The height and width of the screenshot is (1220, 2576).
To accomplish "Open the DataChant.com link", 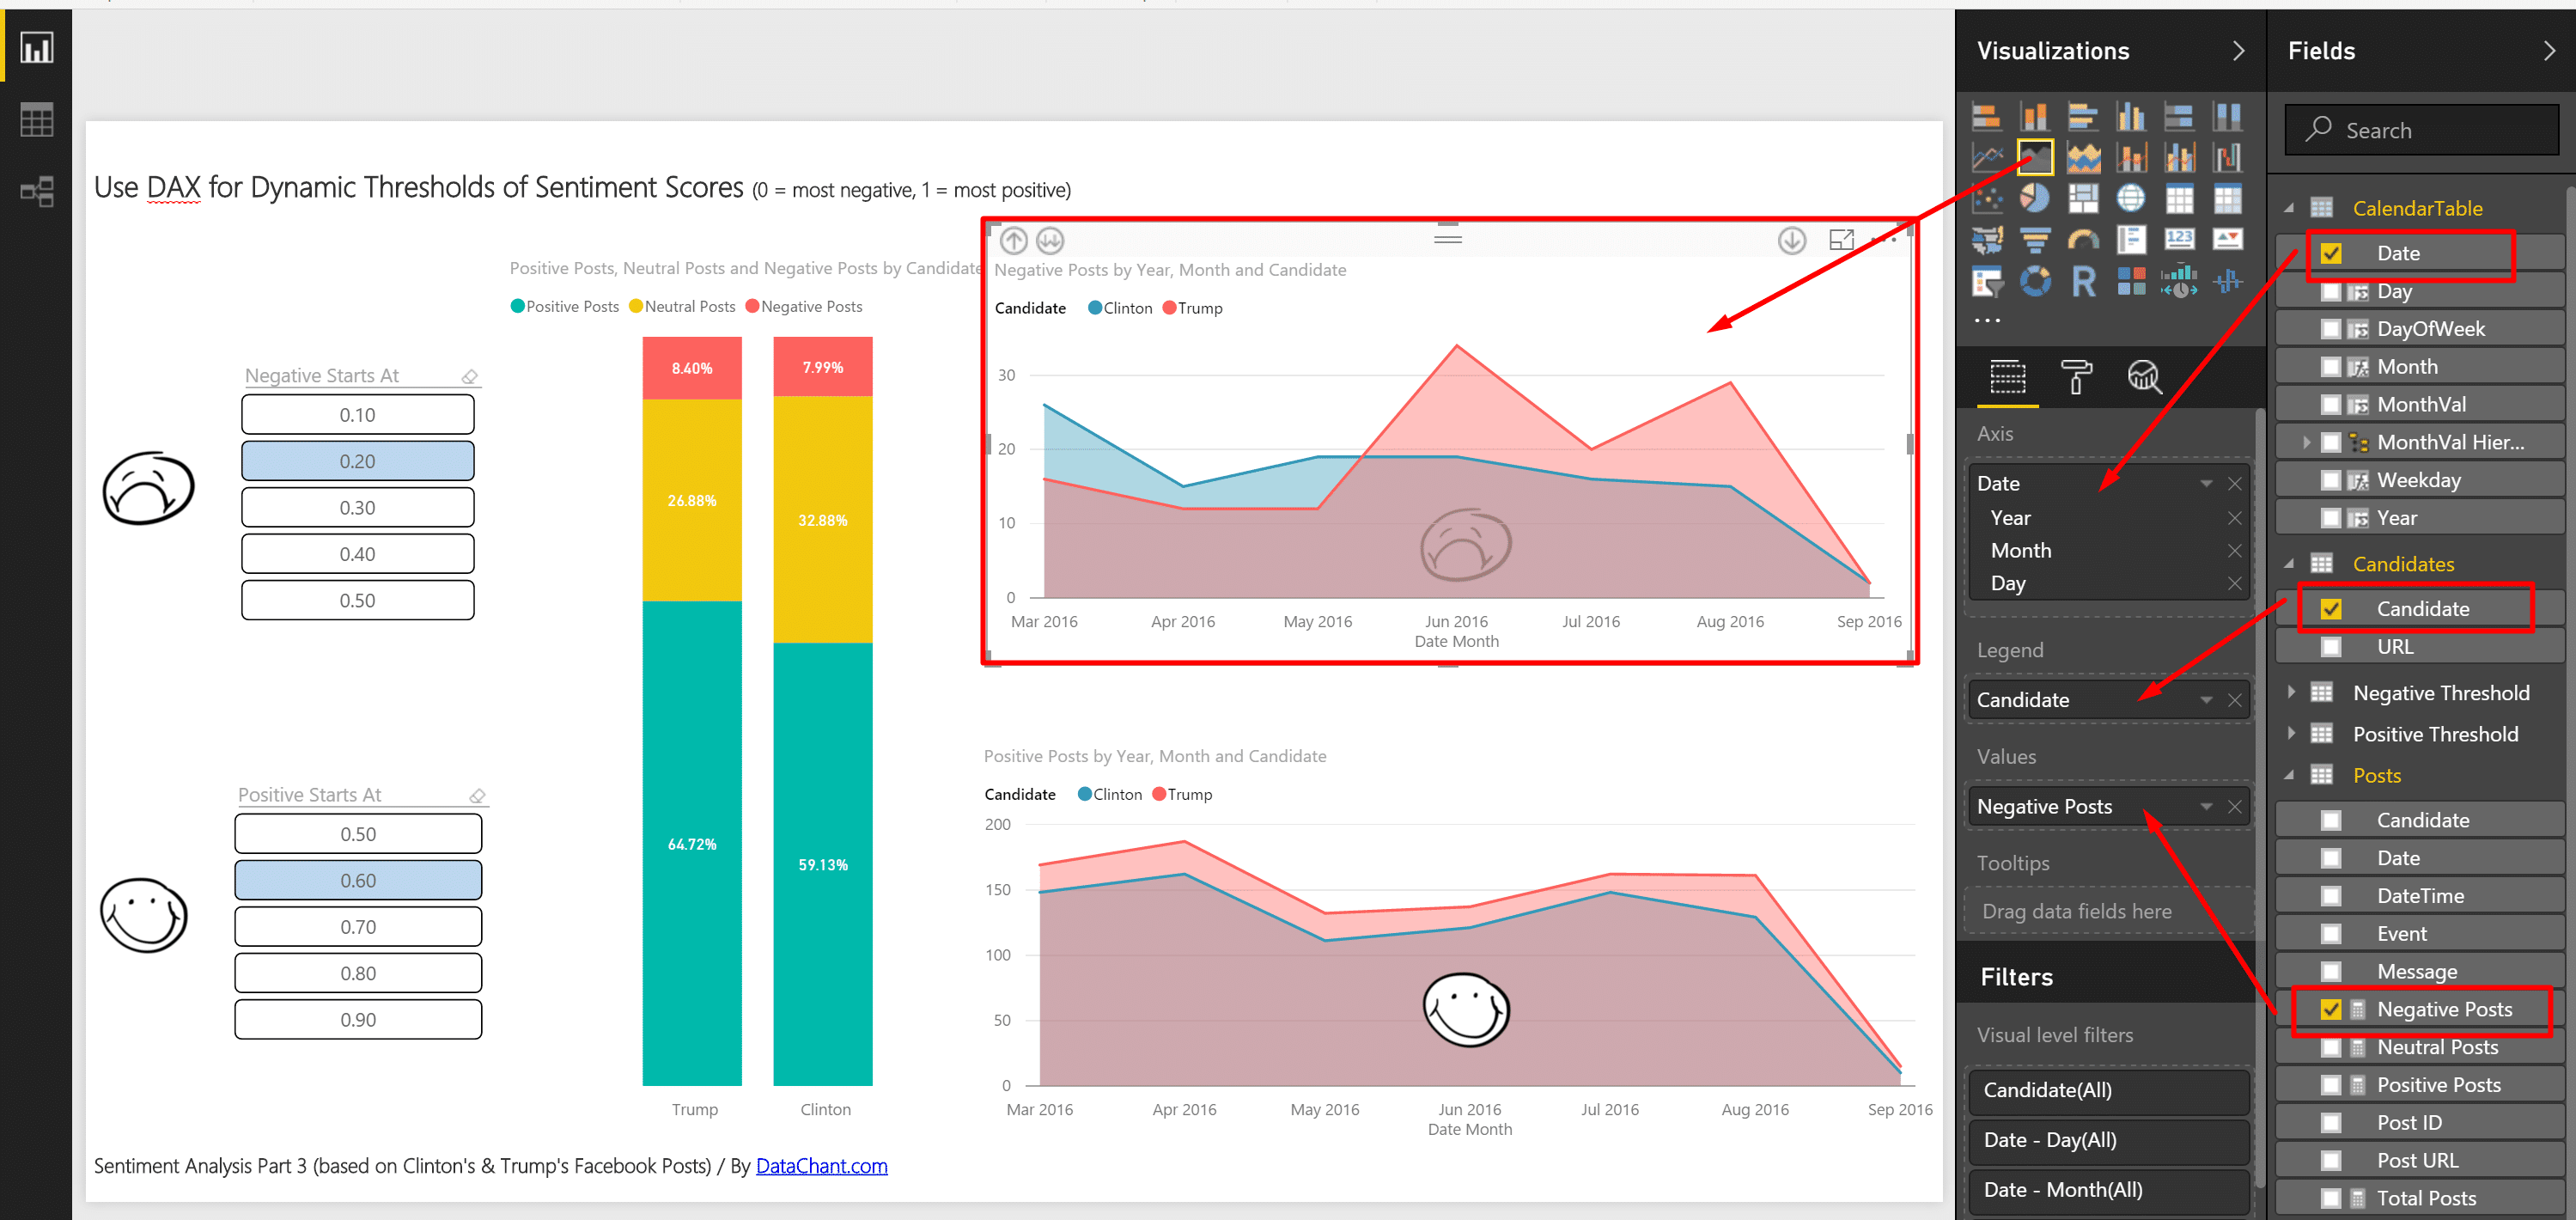I will point(821,1166).
